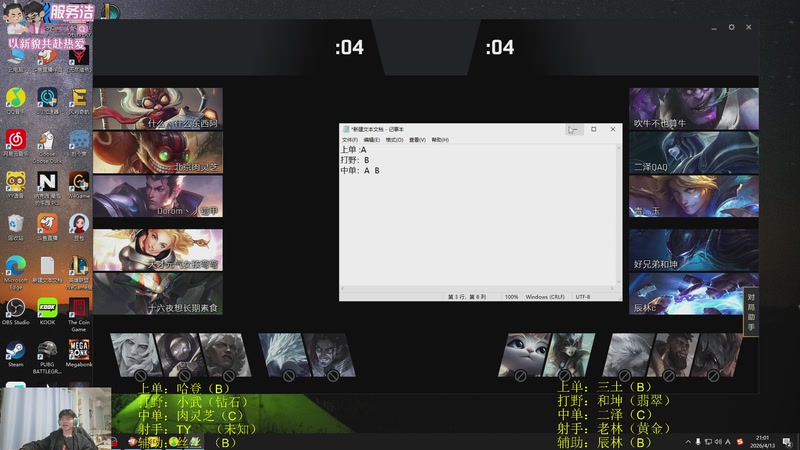800x450 pixels.
Task: Click the bearded banned champion on right team
Action: point(673,355)
